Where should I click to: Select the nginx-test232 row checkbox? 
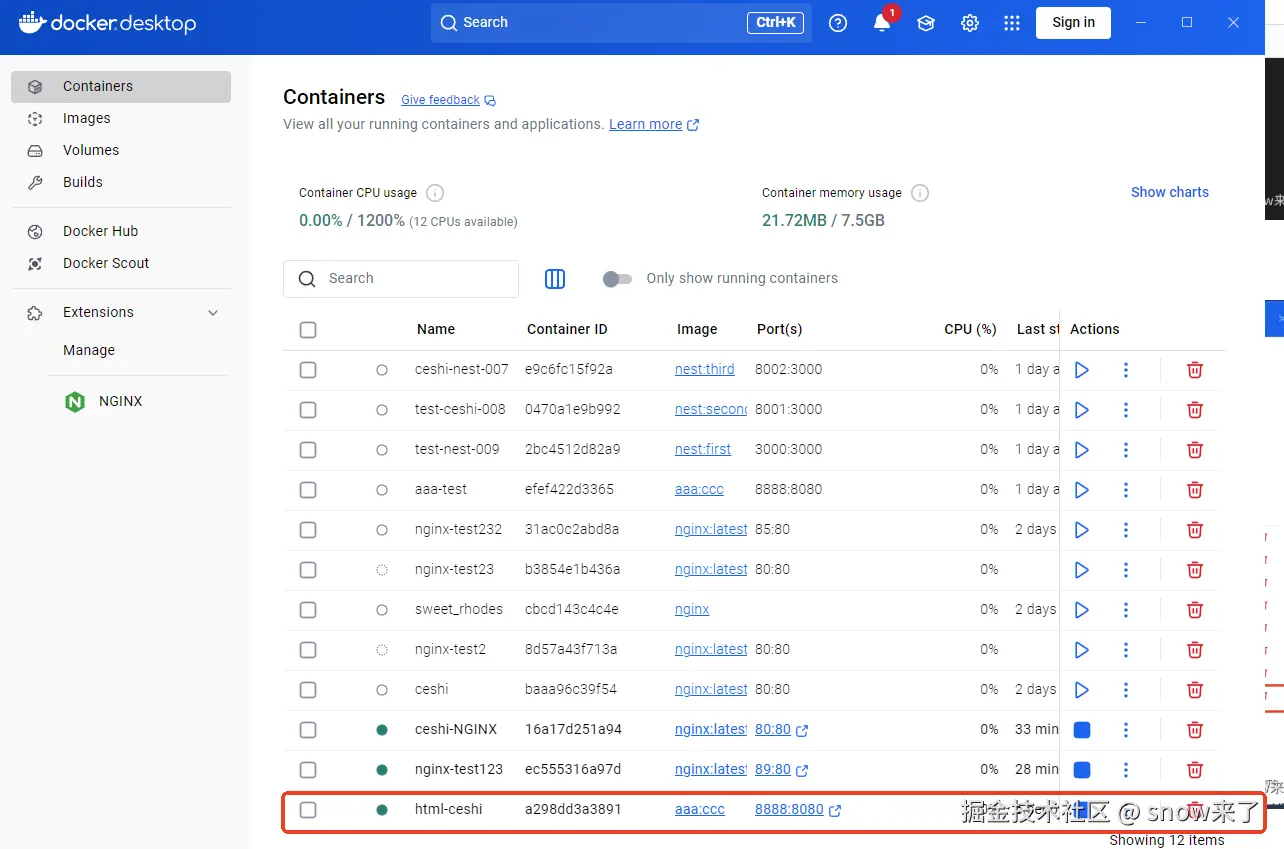(308, 530)
